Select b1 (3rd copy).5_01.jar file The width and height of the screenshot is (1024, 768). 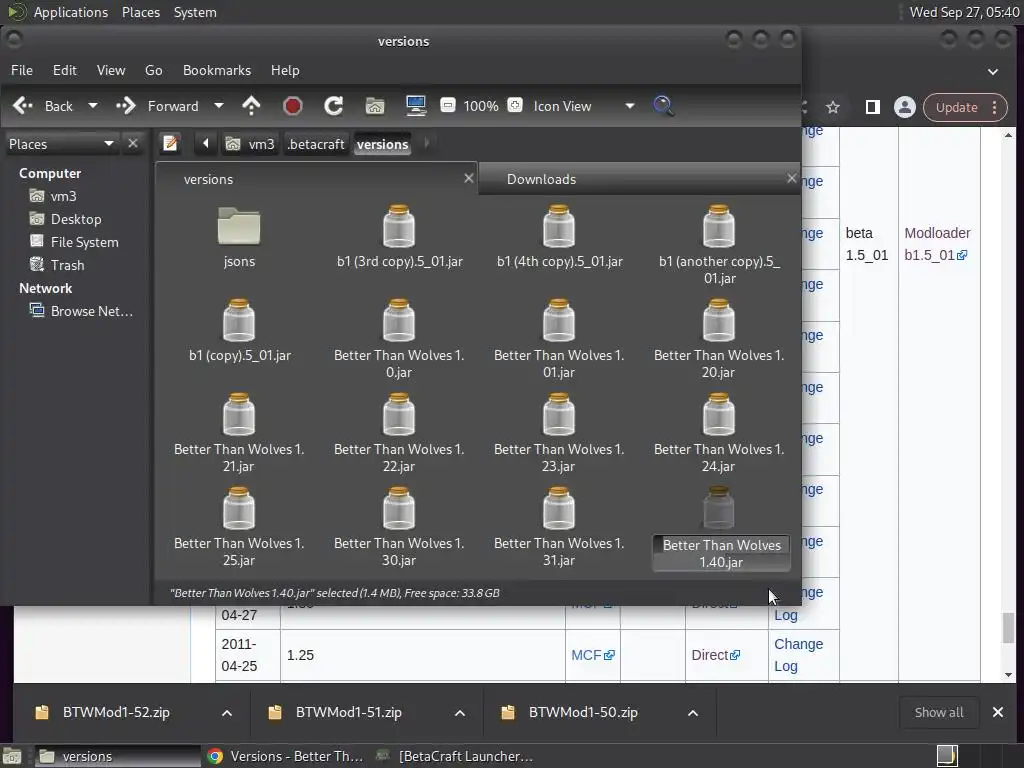tap(399, 227)
